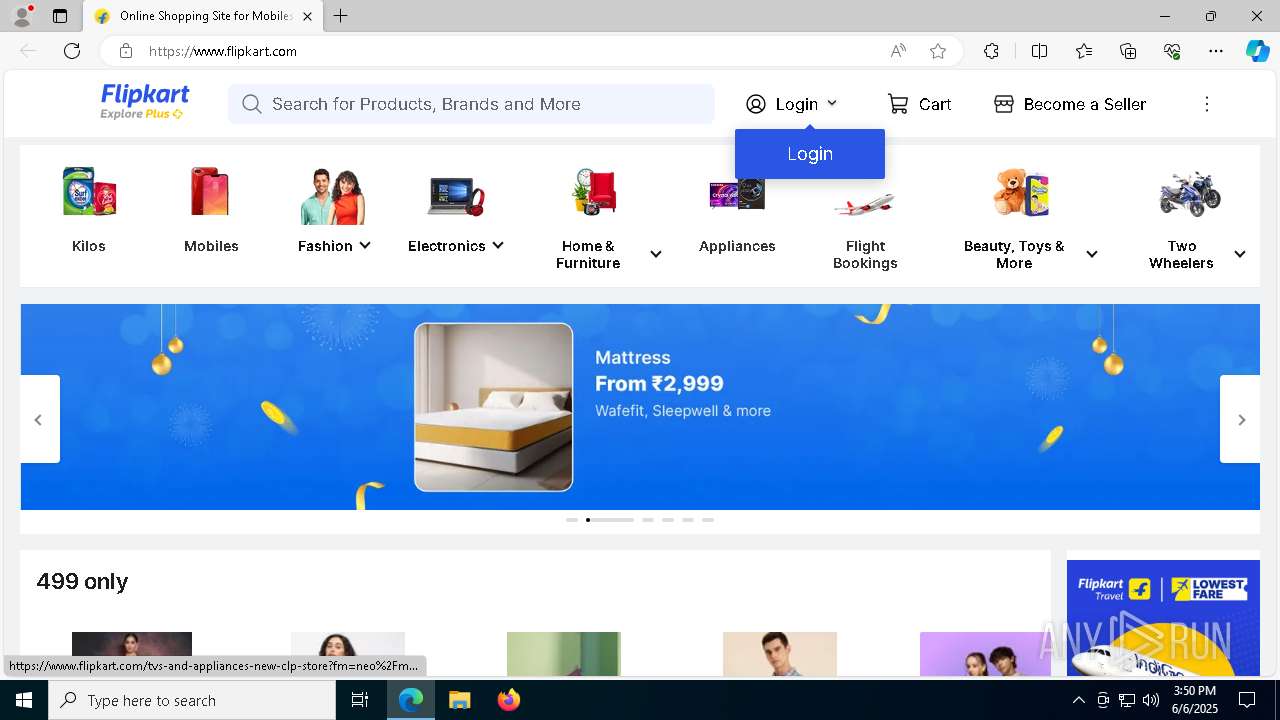The height and width of the screenshot is (720, 1280).
Task: Expand the Two Wheelers chevron
Action: click(x=1240, y=254)
